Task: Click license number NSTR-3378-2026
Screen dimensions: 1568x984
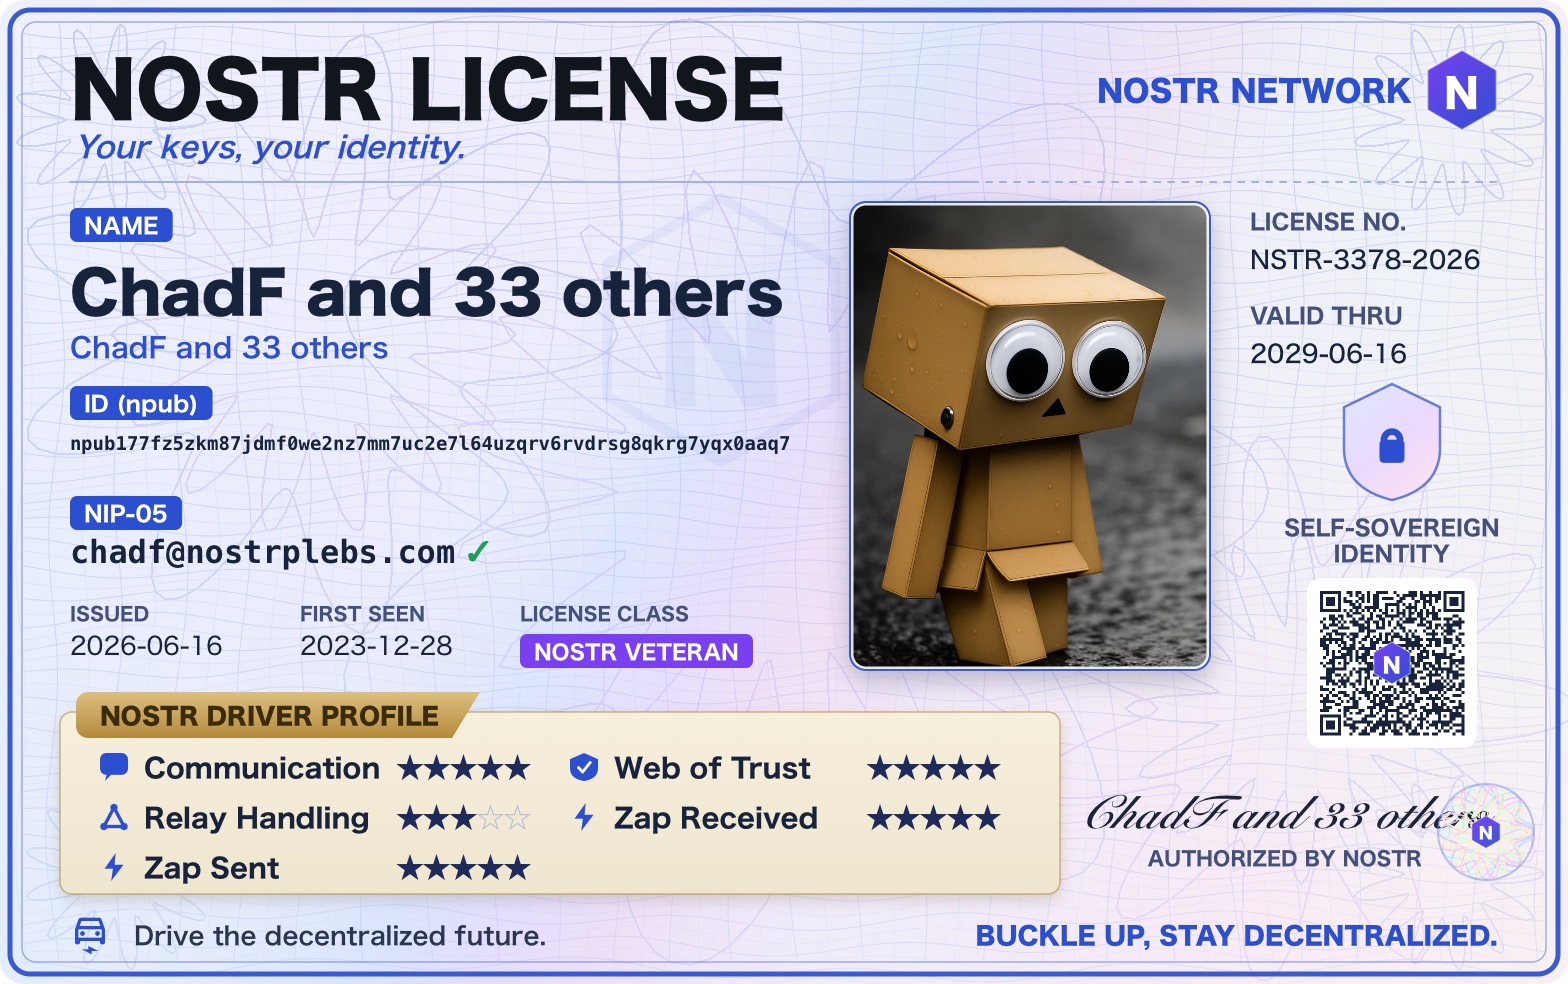Action: point(1365,260)
